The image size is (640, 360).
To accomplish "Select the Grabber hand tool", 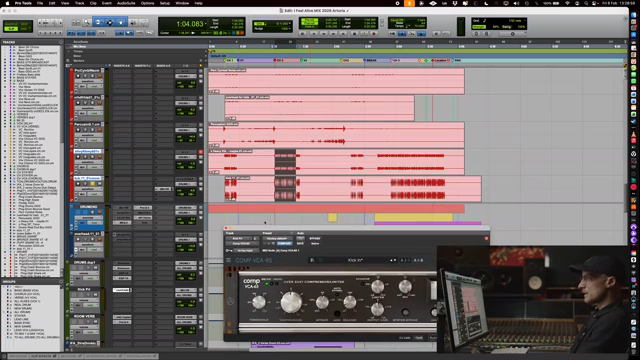I will coord(121,22).
